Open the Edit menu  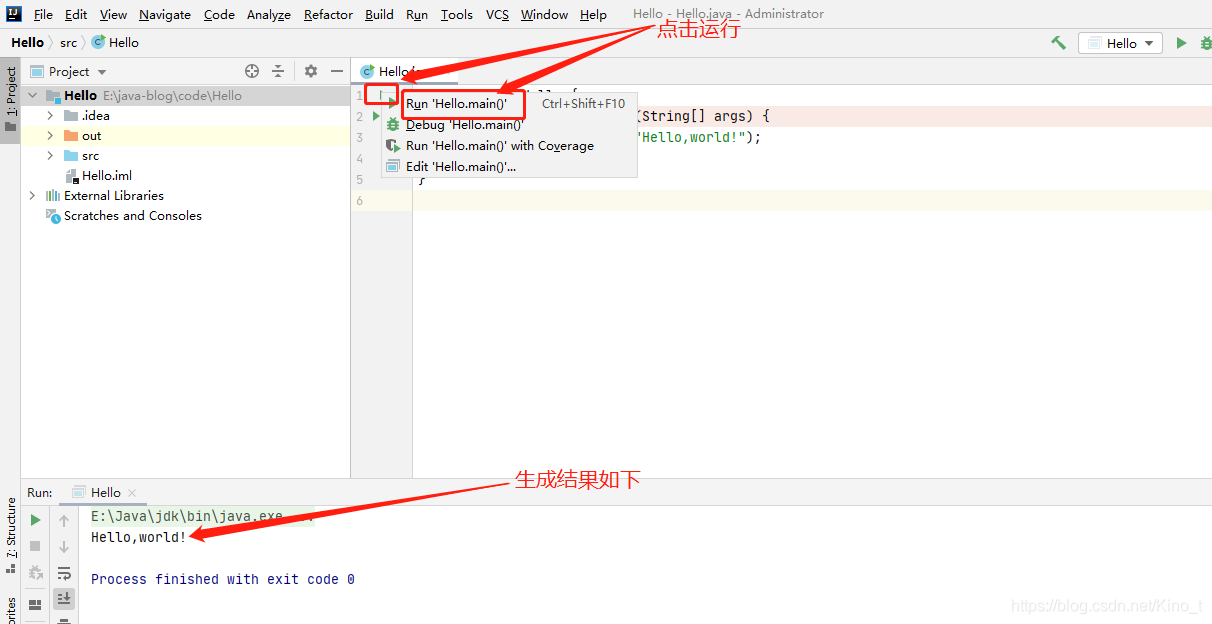(76, 15)
